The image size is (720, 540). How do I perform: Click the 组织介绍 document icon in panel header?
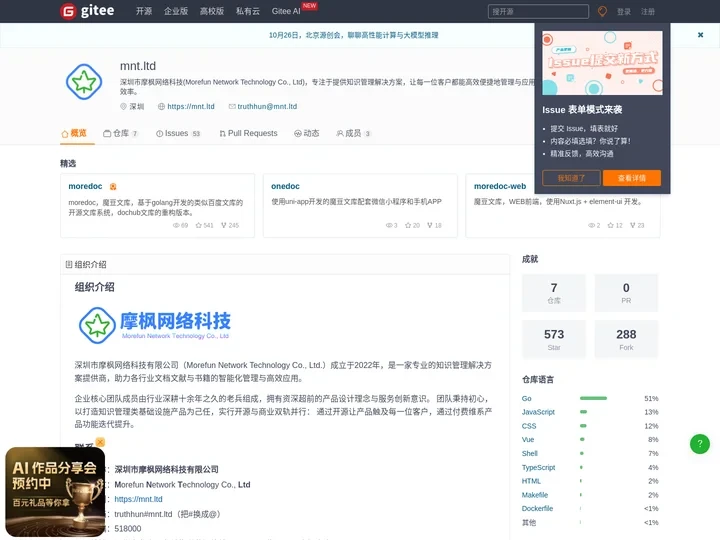click(x=69, y=264)
